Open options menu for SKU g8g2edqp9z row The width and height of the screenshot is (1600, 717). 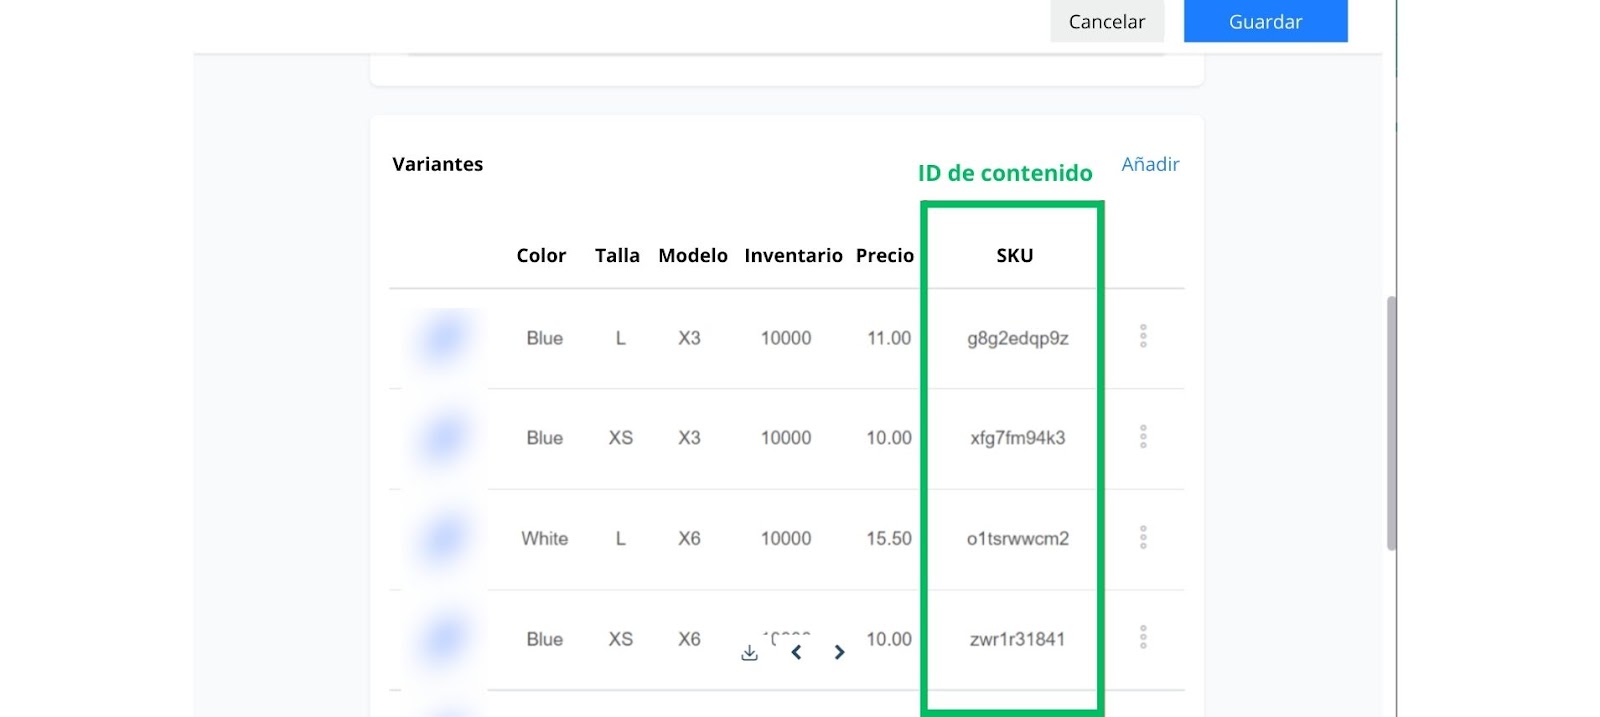pos(1143,337)
